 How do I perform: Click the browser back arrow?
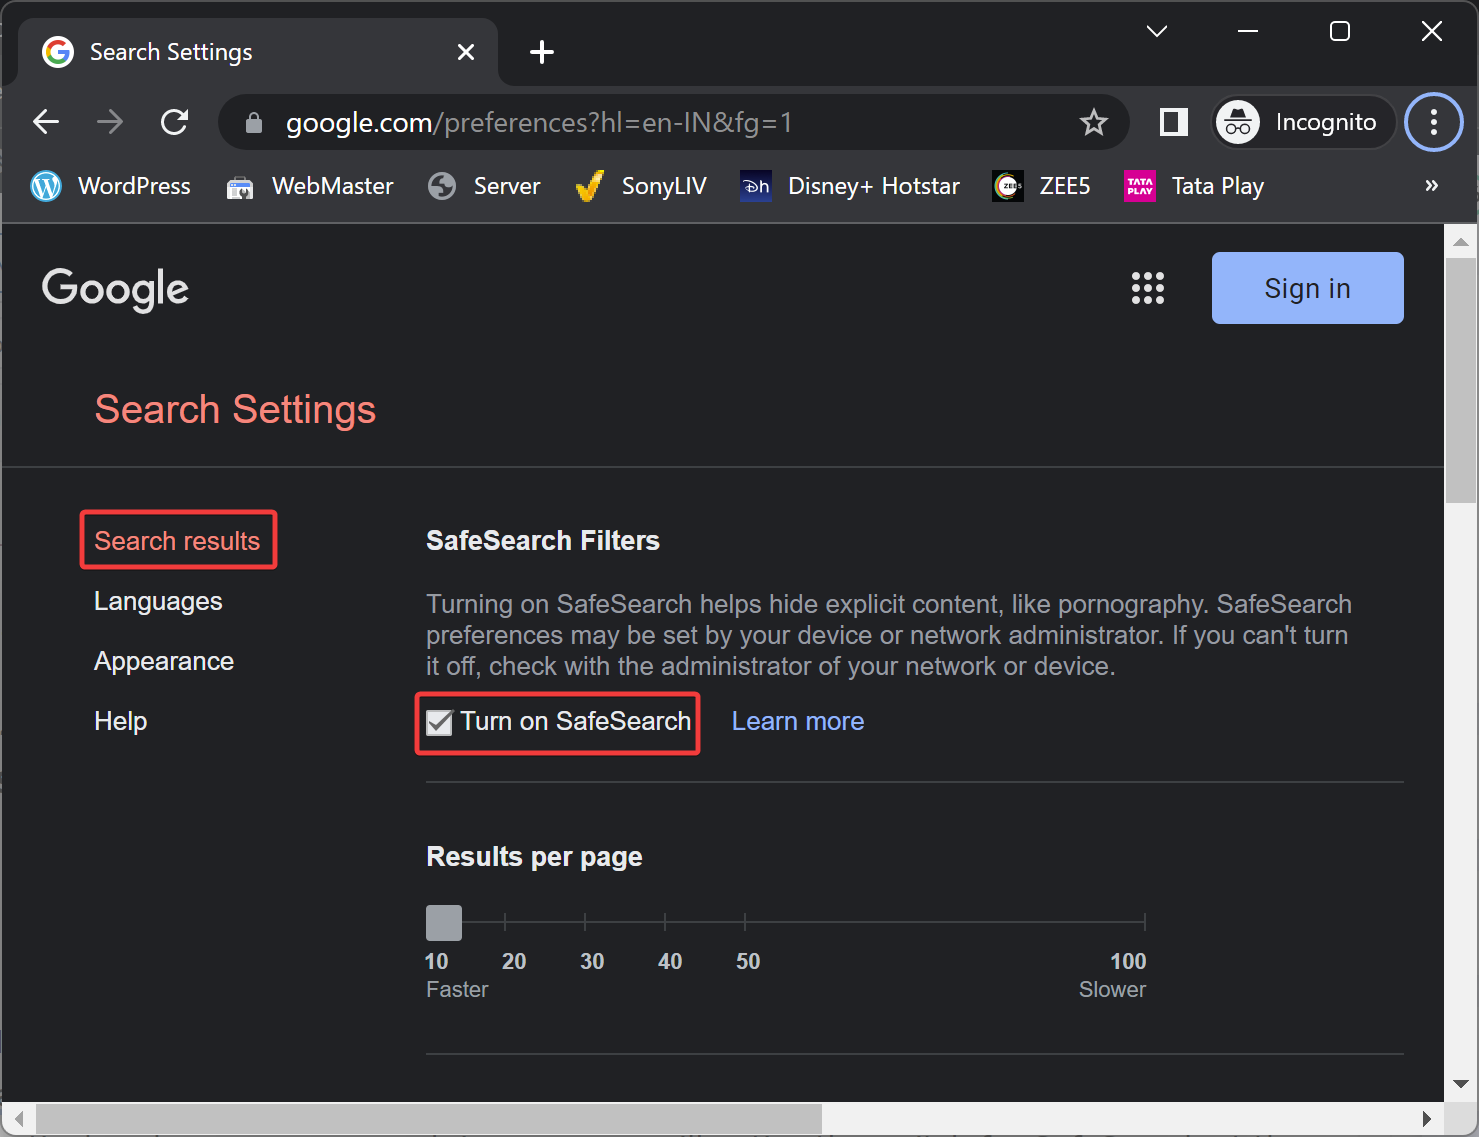pyautogui.click(x=46, y=122)
